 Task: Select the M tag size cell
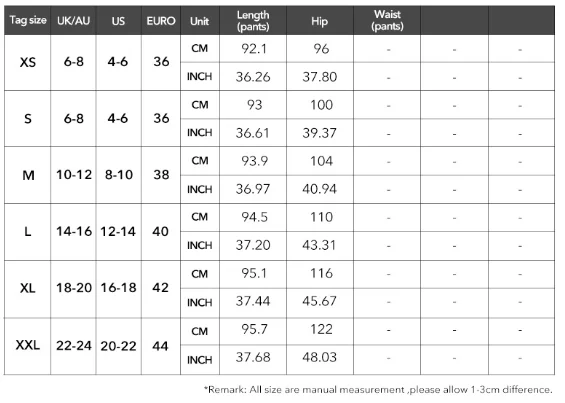click(x=27, y=175)
